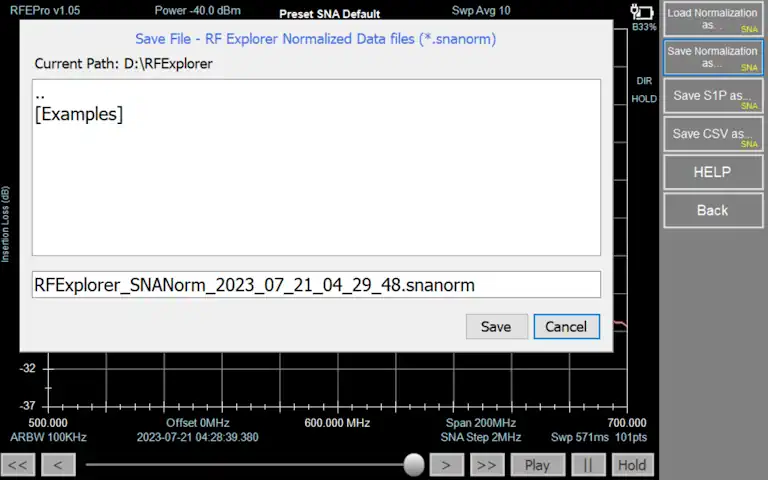This screenshot has width=768, height=480.
Task: Click the sweep playback slider handle
Action: 414,465
